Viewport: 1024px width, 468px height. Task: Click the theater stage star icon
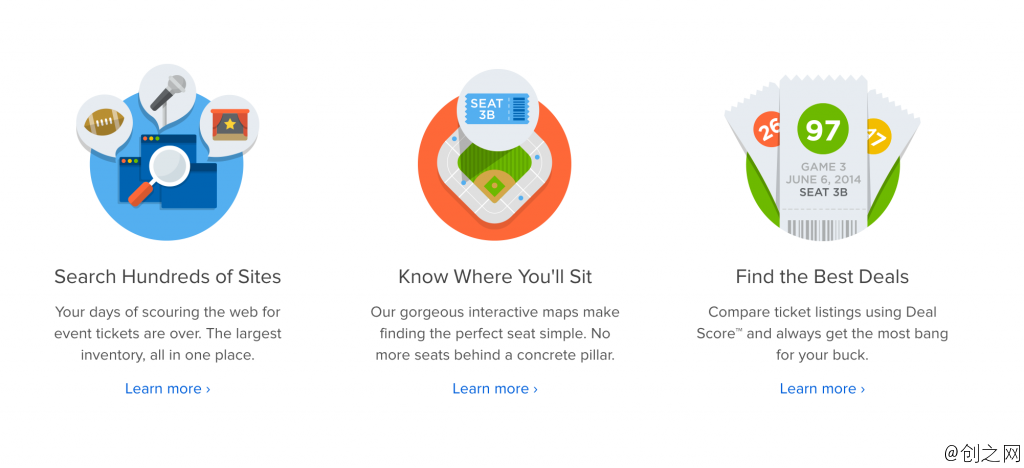click(230, 124)
